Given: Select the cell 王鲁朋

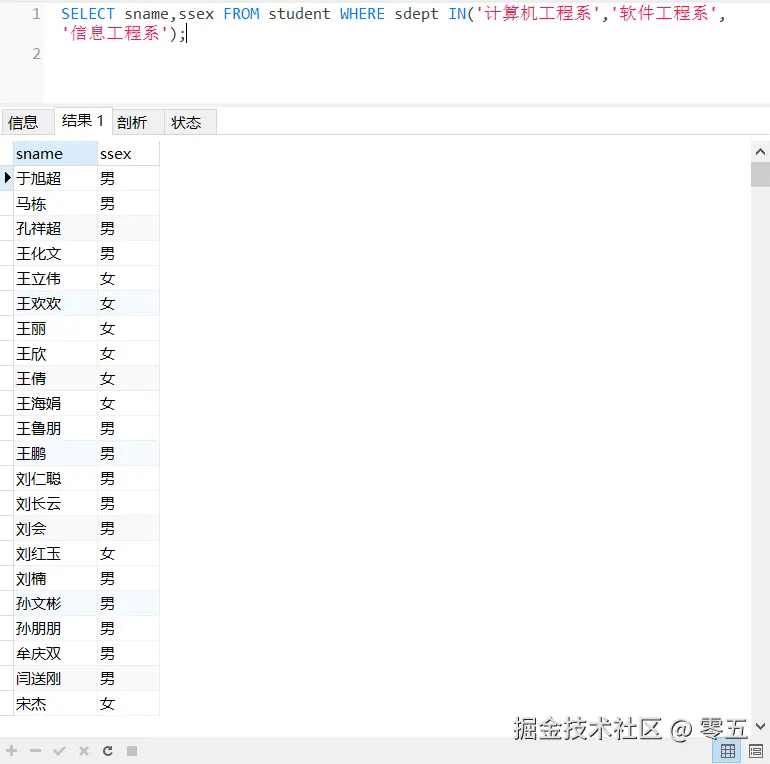Looking at the screenshot, I should tap(55, 429).
